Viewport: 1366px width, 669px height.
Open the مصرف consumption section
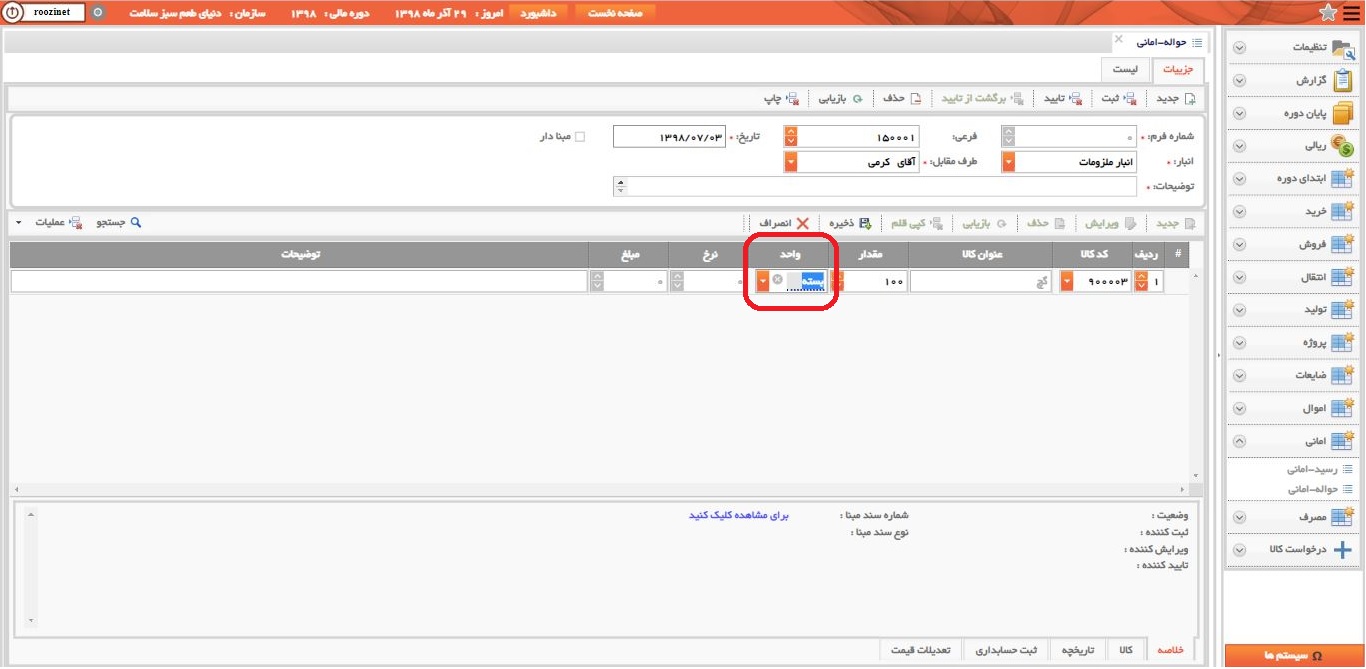point(1292,517)
